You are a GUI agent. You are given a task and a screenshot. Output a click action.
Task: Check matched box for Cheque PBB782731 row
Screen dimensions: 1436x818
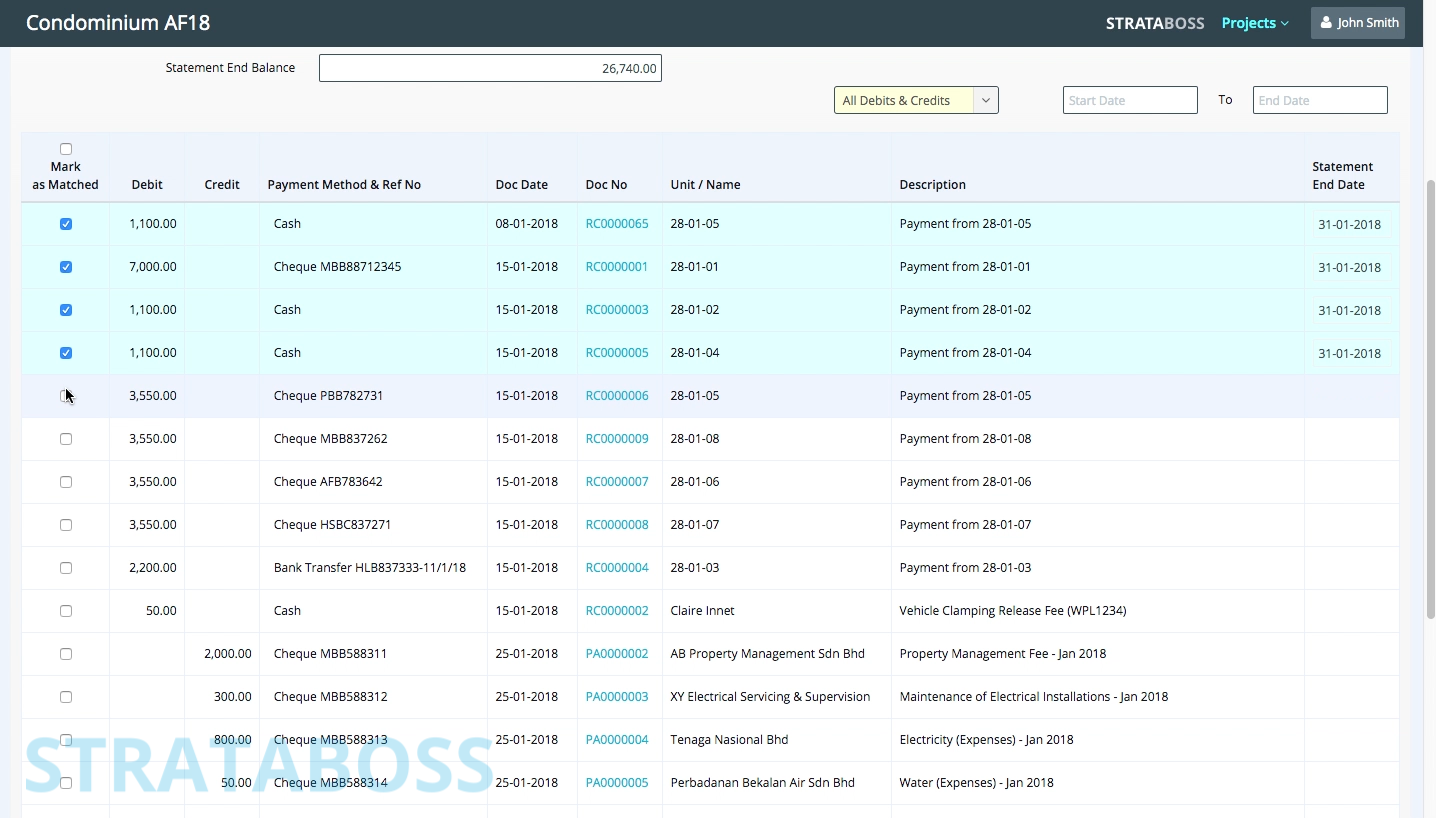(x=66, y=396)
